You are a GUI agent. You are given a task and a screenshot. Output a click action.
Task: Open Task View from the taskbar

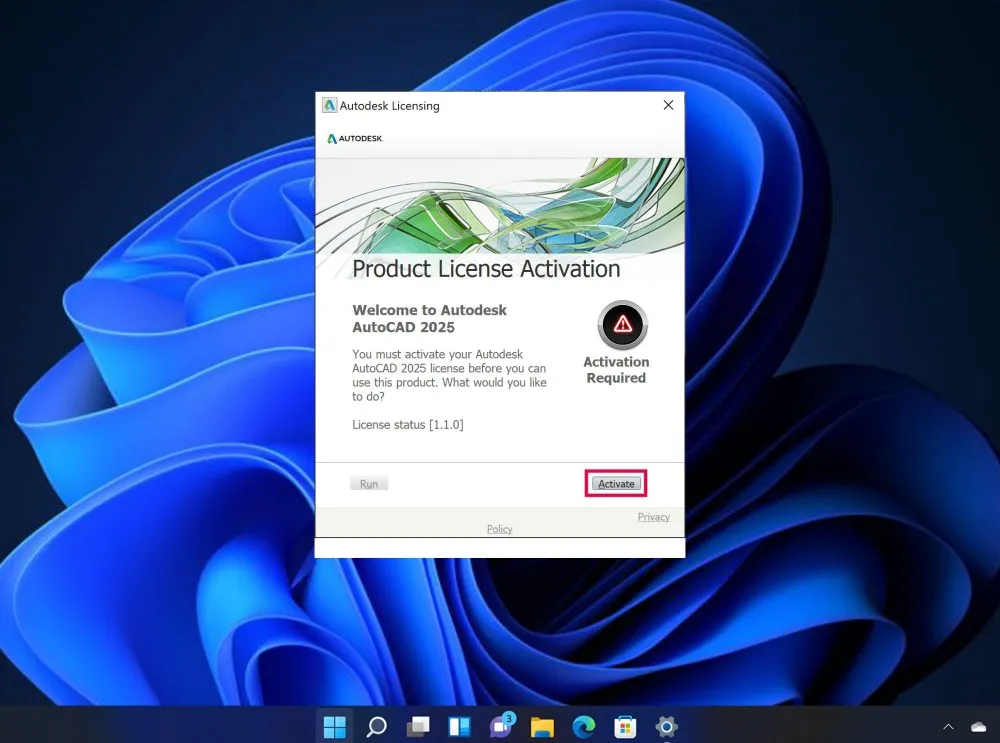coord(418,726)
